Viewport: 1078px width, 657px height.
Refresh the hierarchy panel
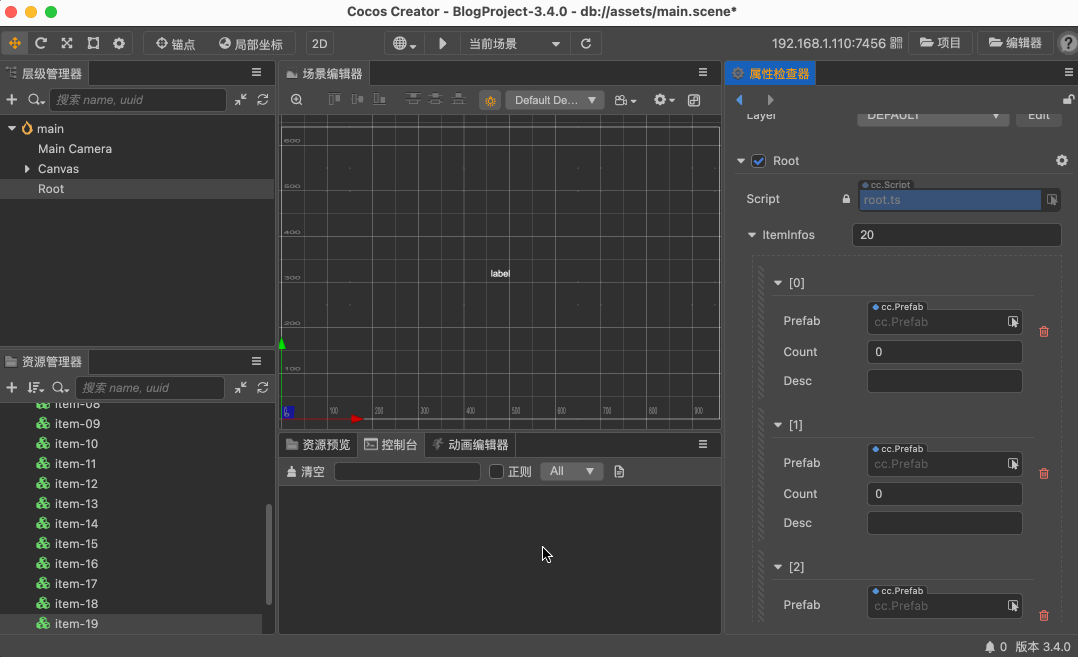coord(263,100)
